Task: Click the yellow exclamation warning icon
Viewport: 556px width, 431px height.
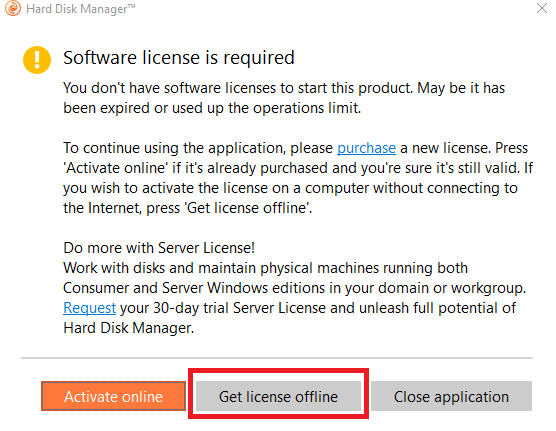Action: click(37, 60)
